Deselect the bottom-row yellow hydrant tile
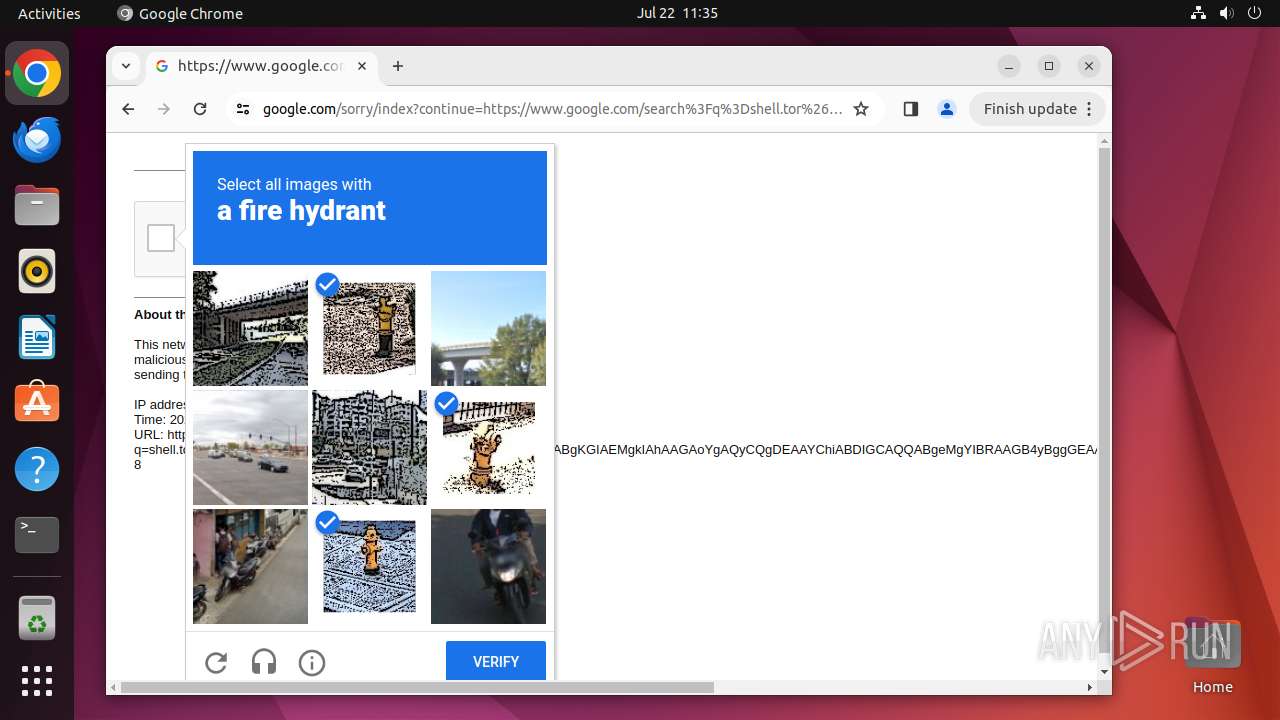This screenshot has height=720, width=1280. (369, 566)
